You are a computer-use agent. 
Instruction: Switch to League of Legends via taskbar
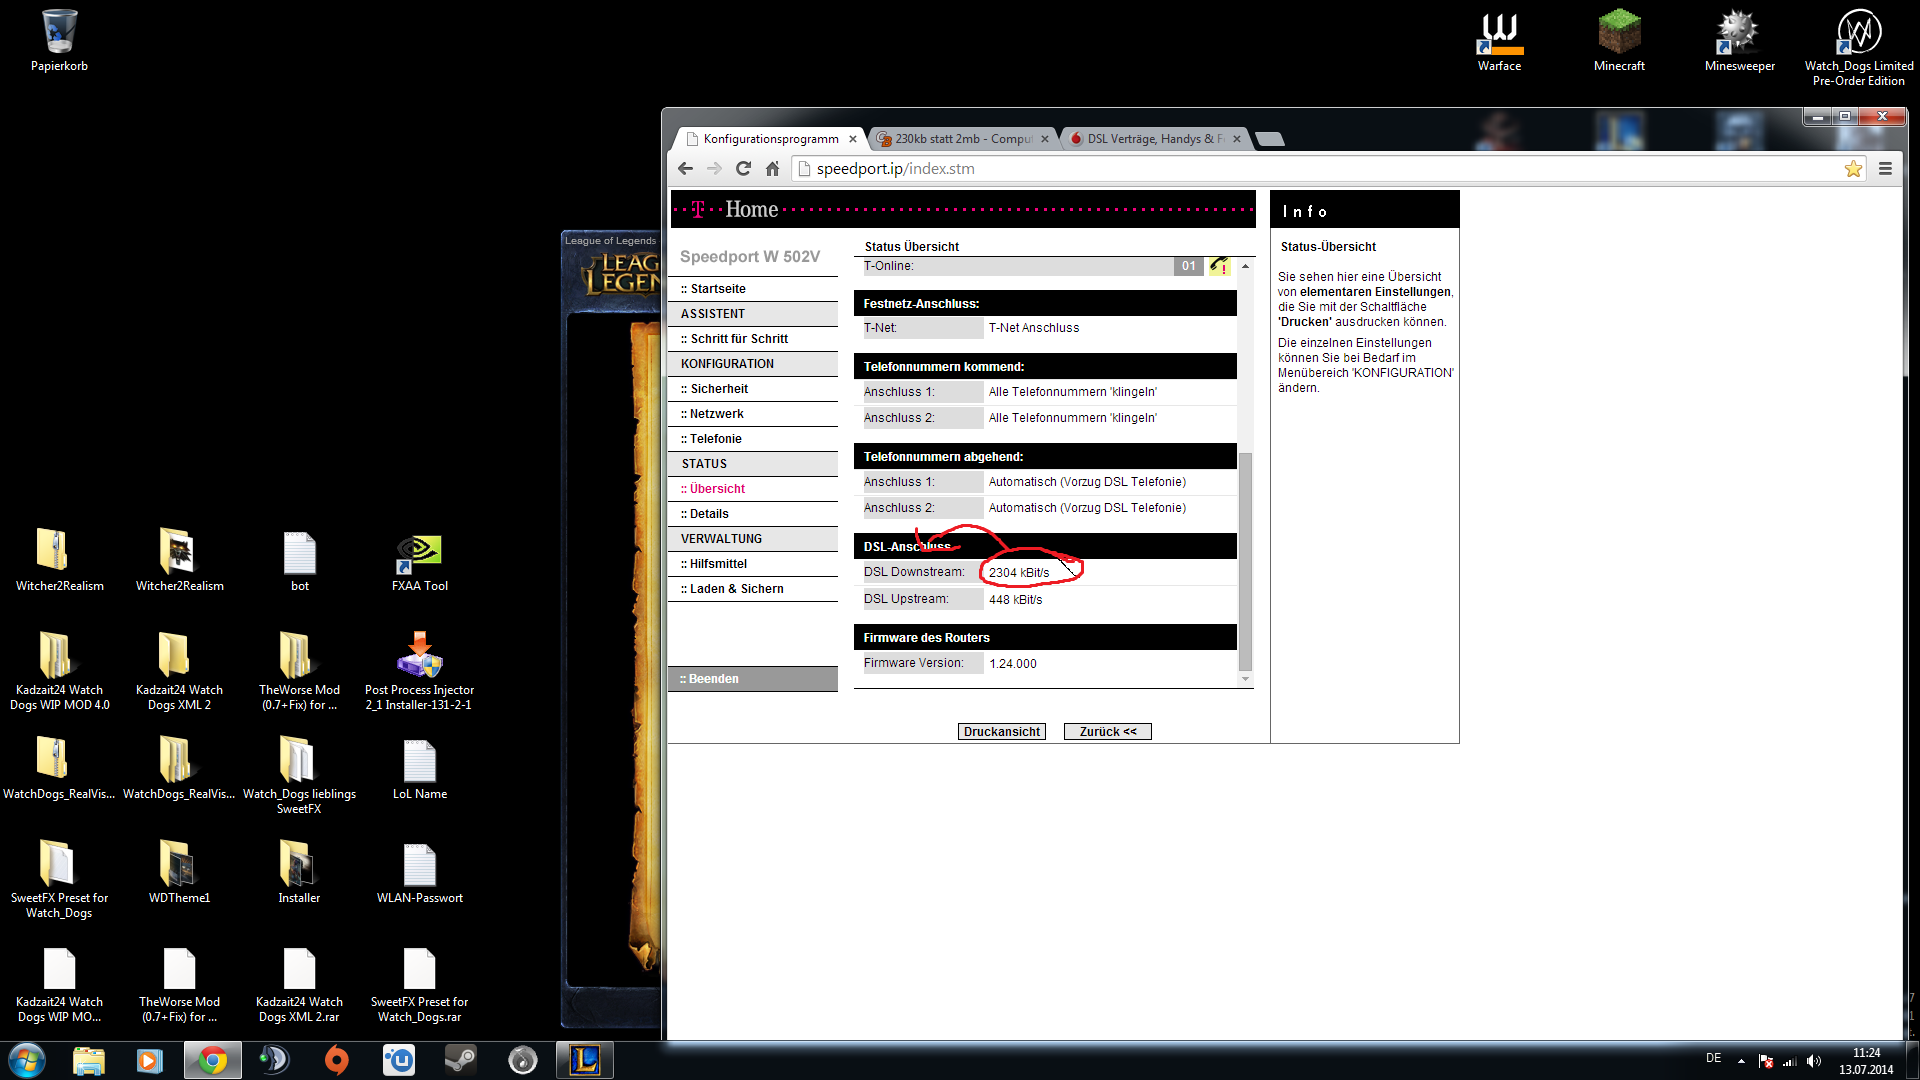coord(585,1060)
